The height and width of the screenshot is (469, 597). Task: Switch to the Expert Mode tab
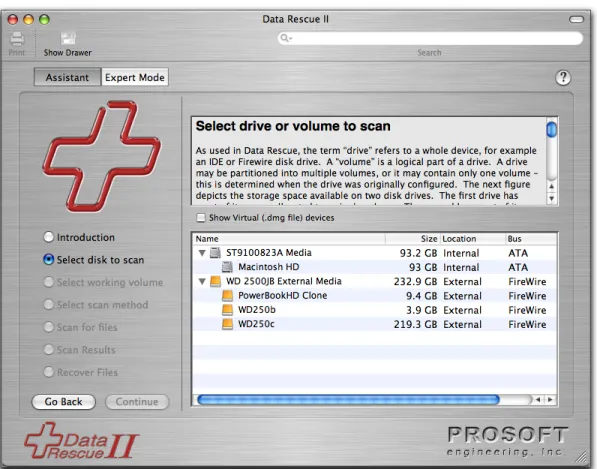click(135, 77)
